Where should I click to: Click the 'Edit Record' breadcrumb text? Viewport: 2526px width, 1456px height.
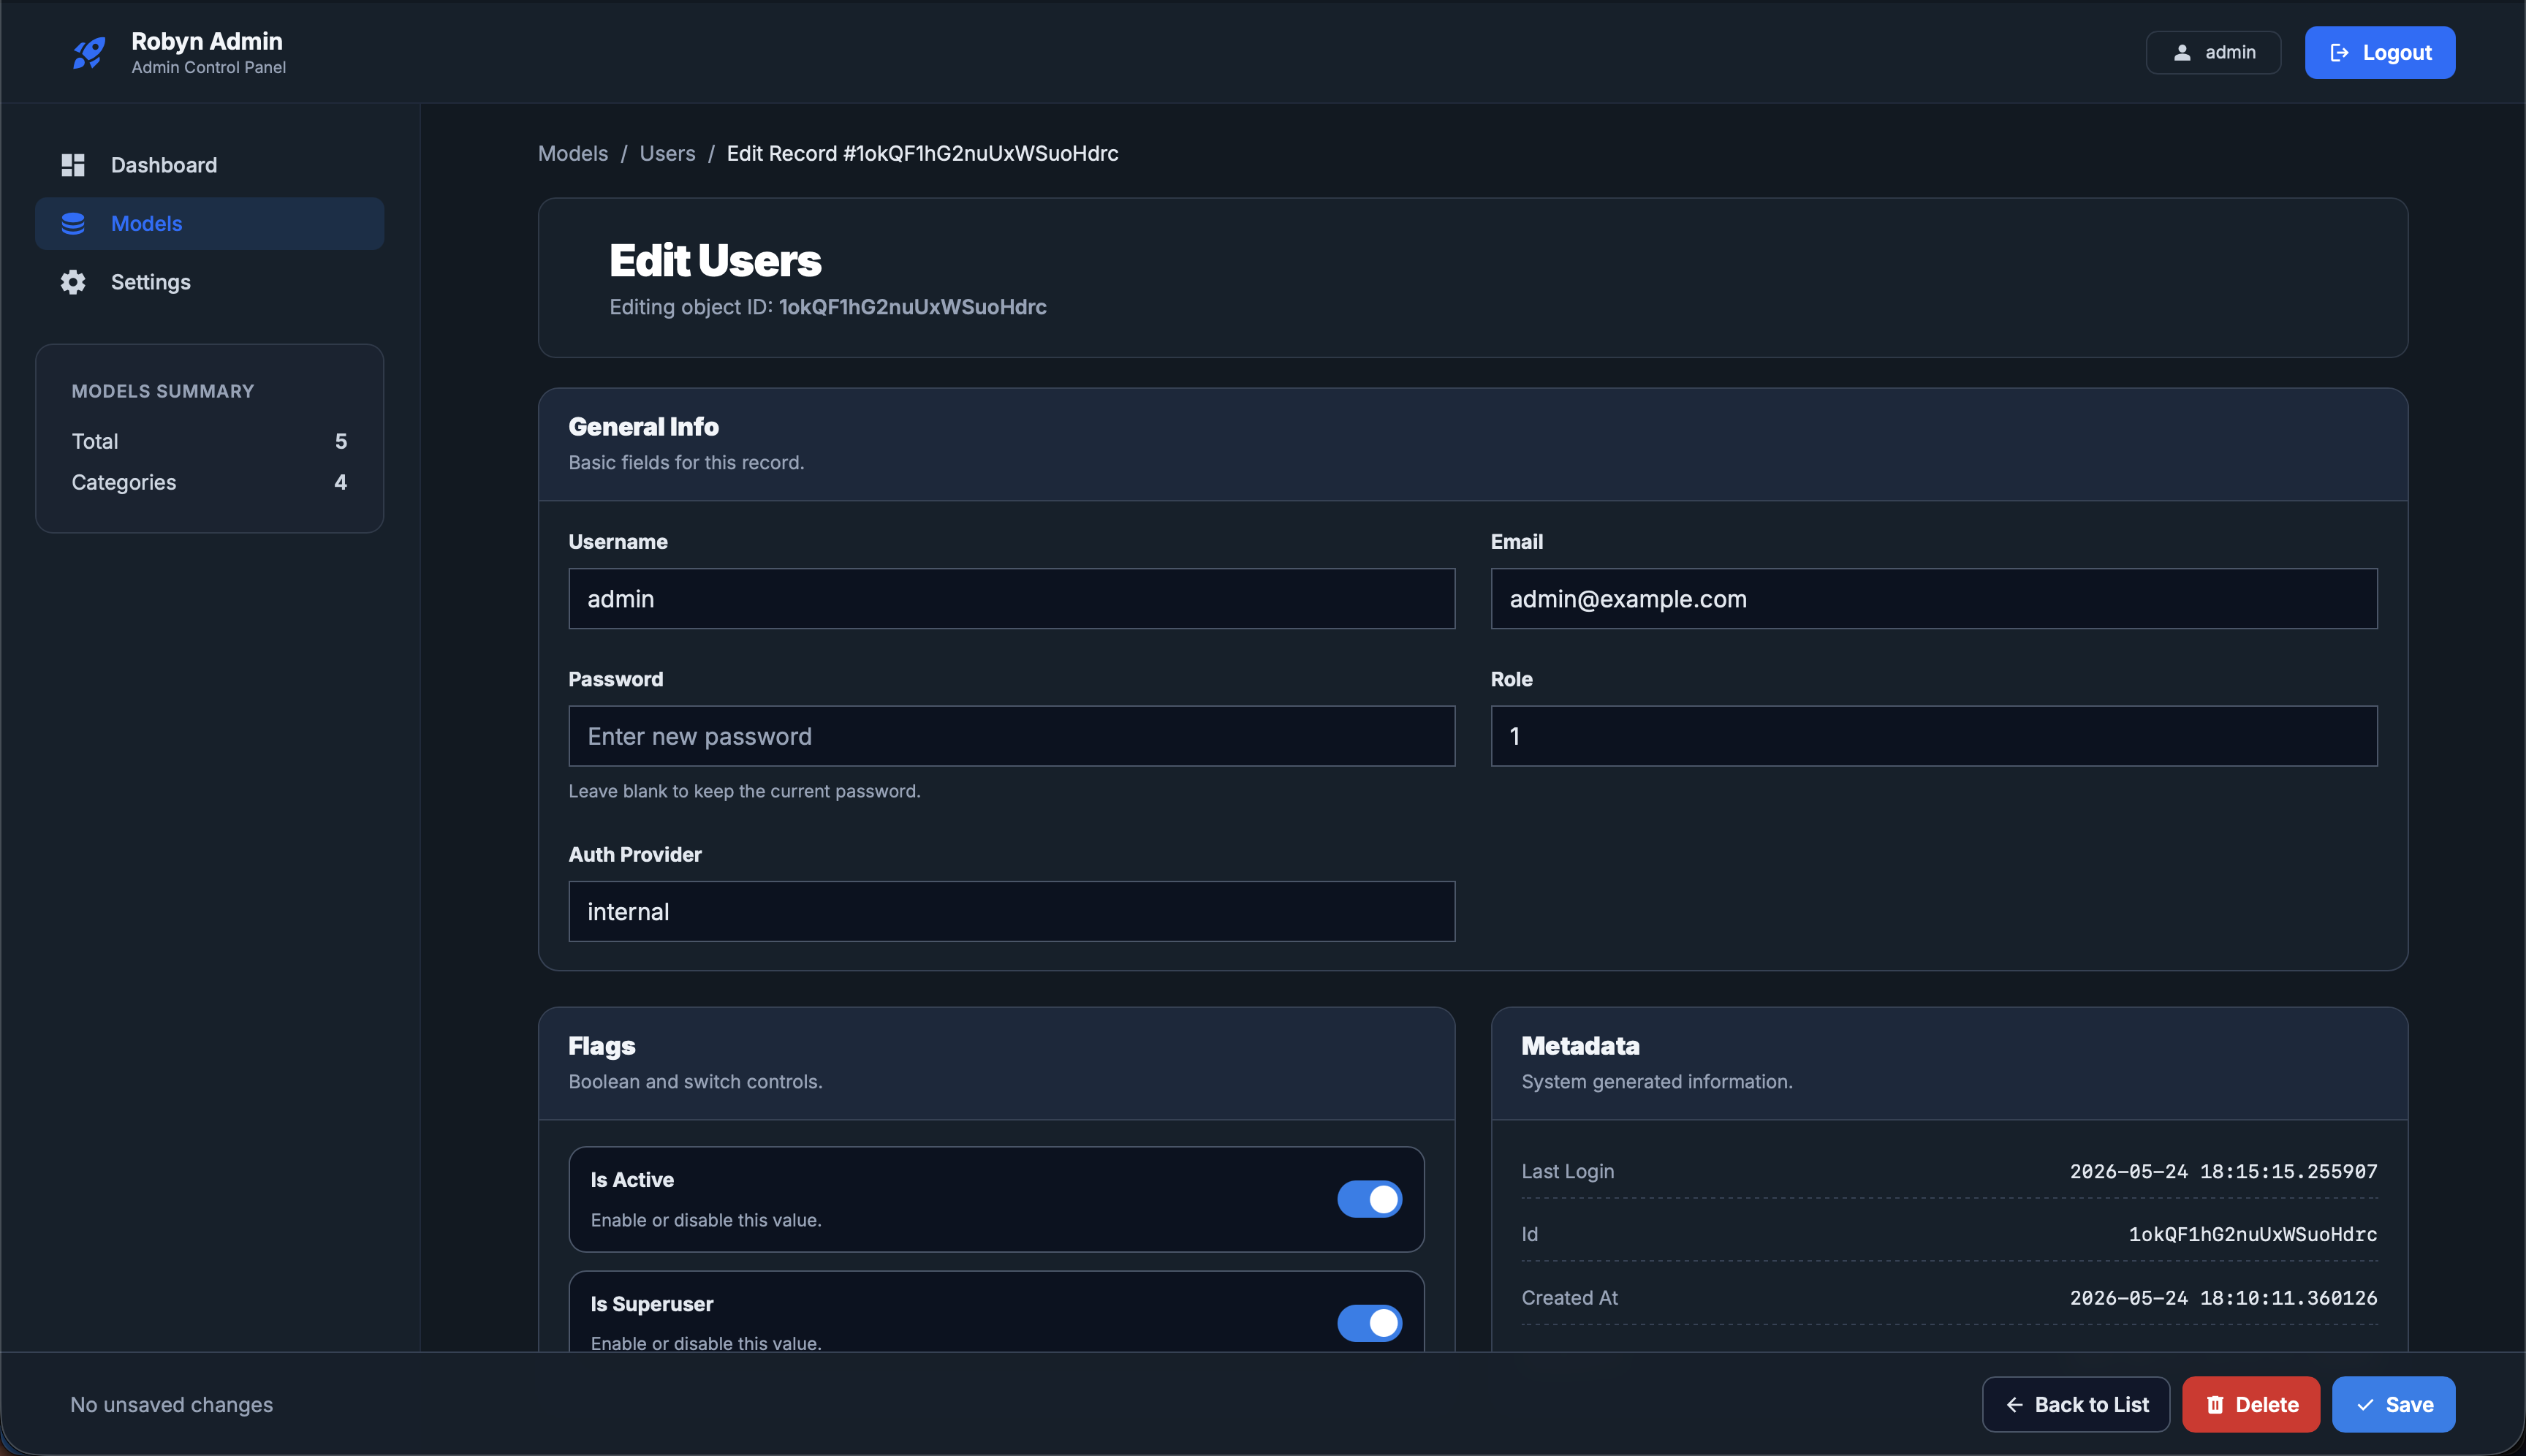point(922,154)
